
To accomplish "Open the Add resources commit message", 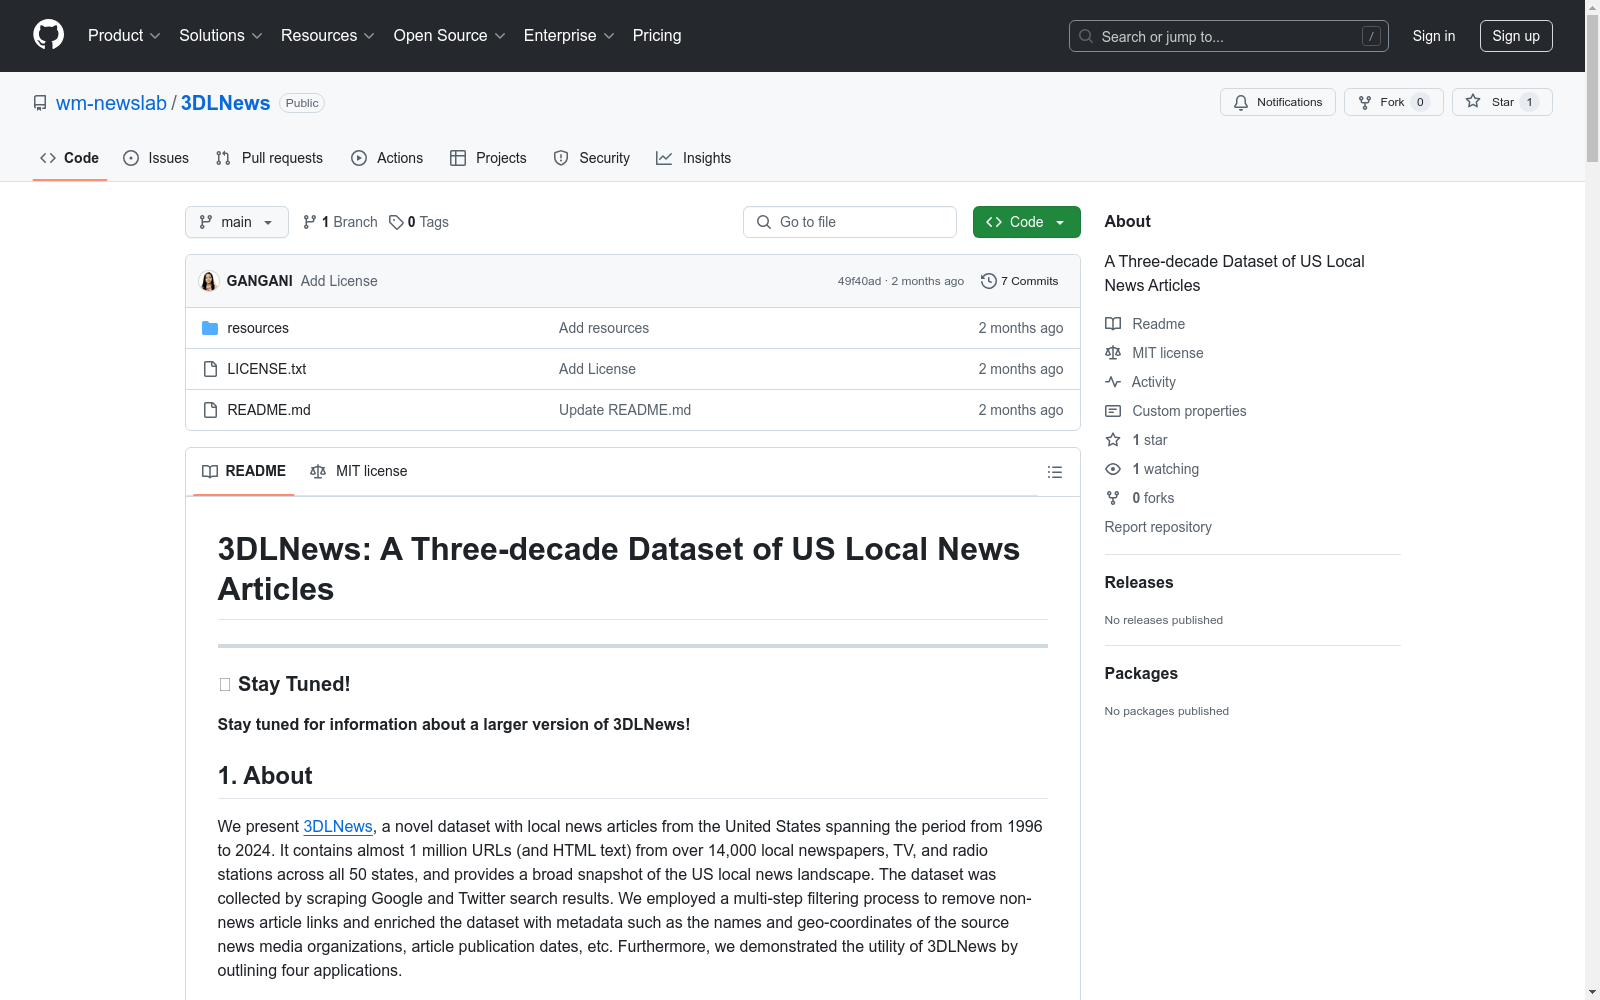I will [604, 328].
